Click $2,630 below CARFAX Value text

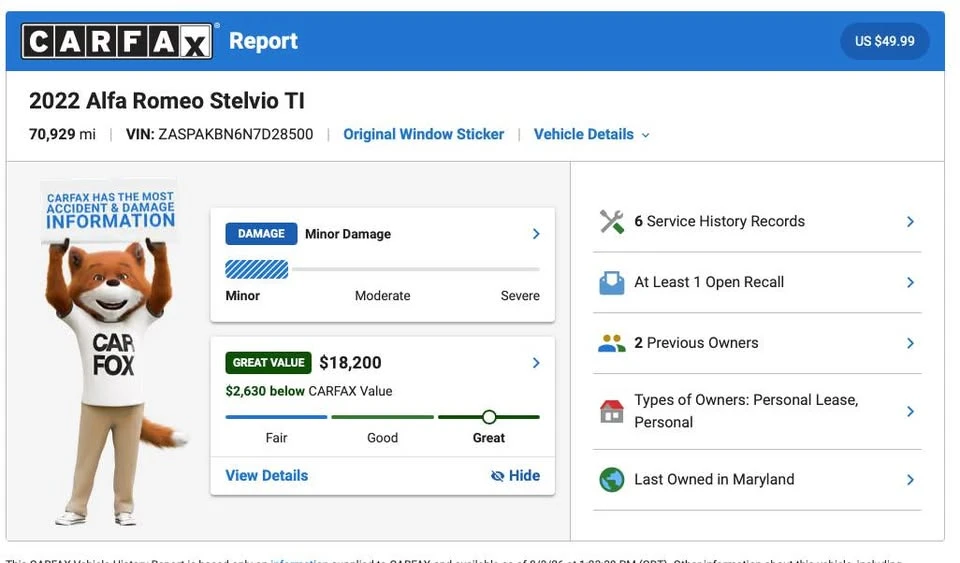click(x=309, y=391)
